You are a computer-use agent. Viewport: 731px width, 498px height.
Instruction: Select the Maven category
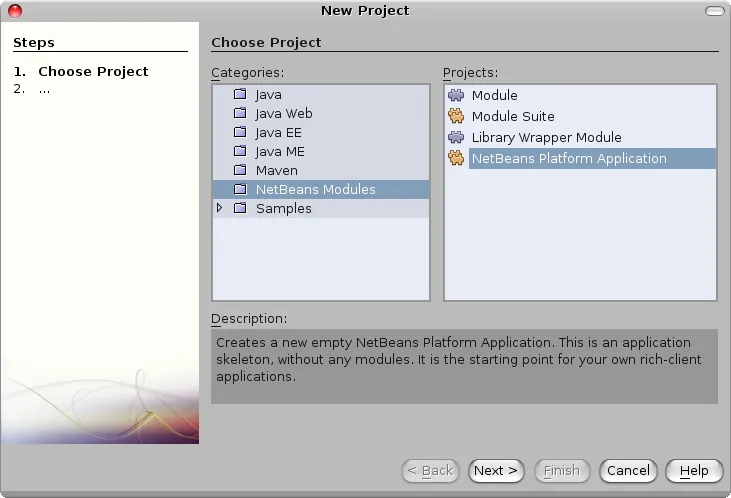click(276, 171)
